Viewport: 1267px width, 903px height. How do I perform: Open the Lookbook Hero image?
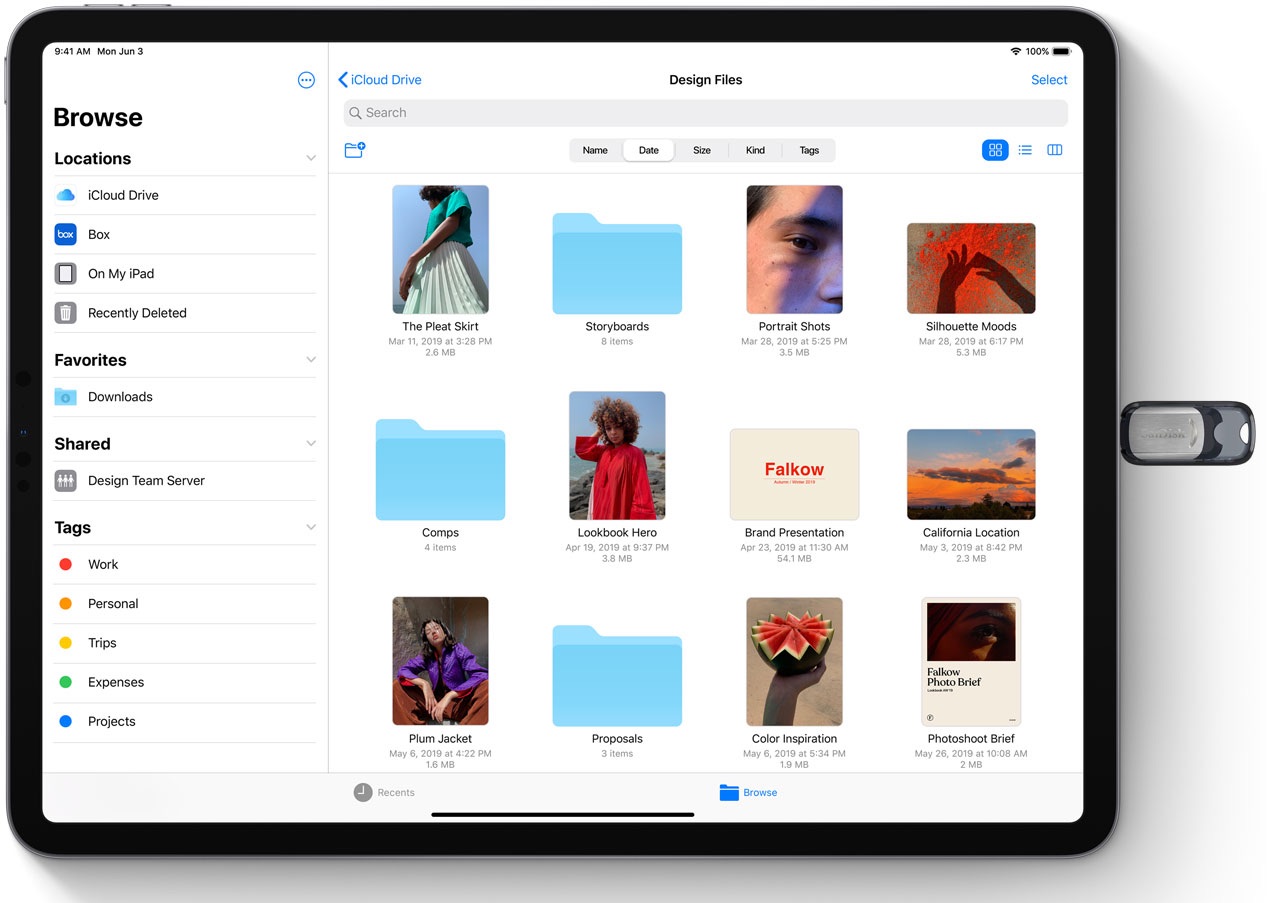pyautogui.click(x=617, y=455)
